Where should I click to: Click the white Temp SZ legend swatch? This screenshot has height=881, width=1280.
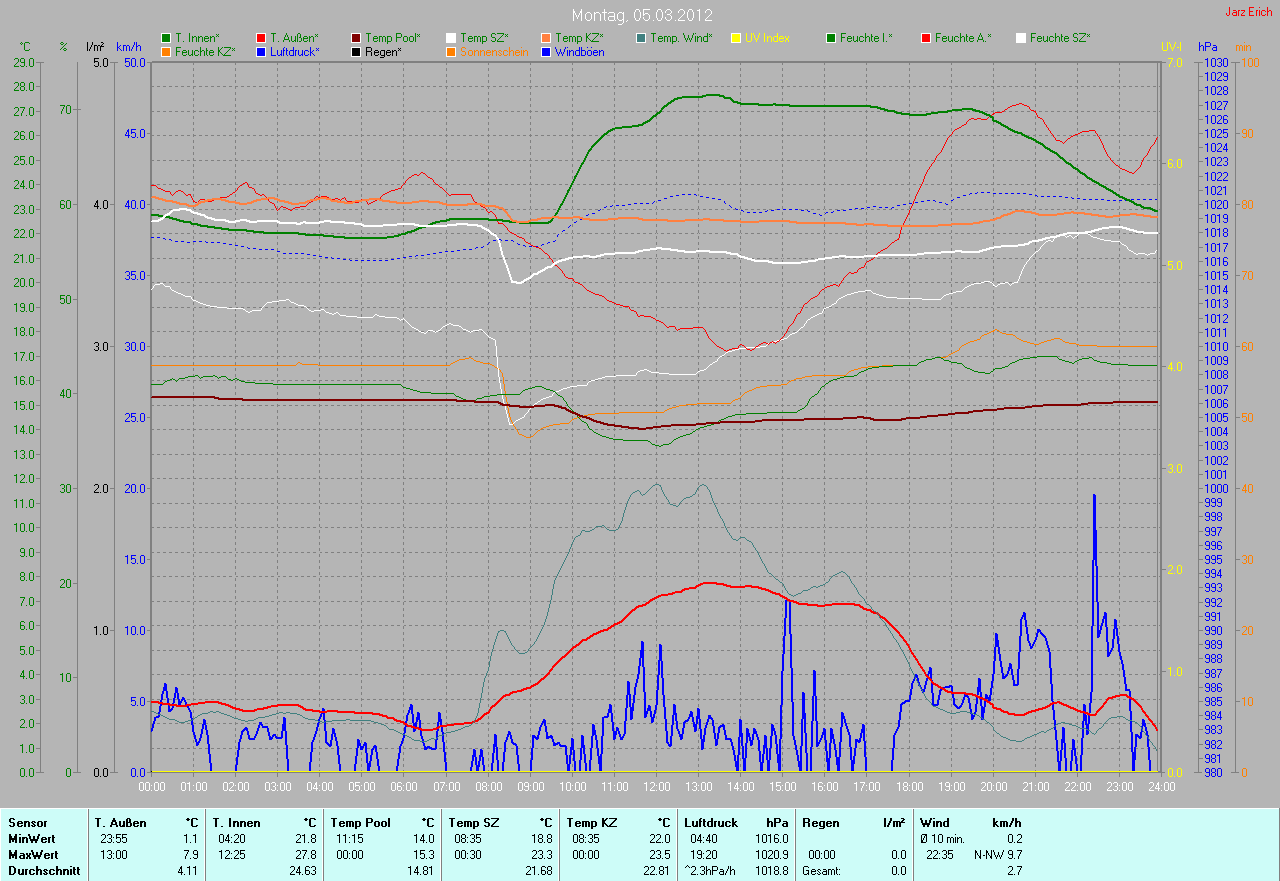pos(451,38)
